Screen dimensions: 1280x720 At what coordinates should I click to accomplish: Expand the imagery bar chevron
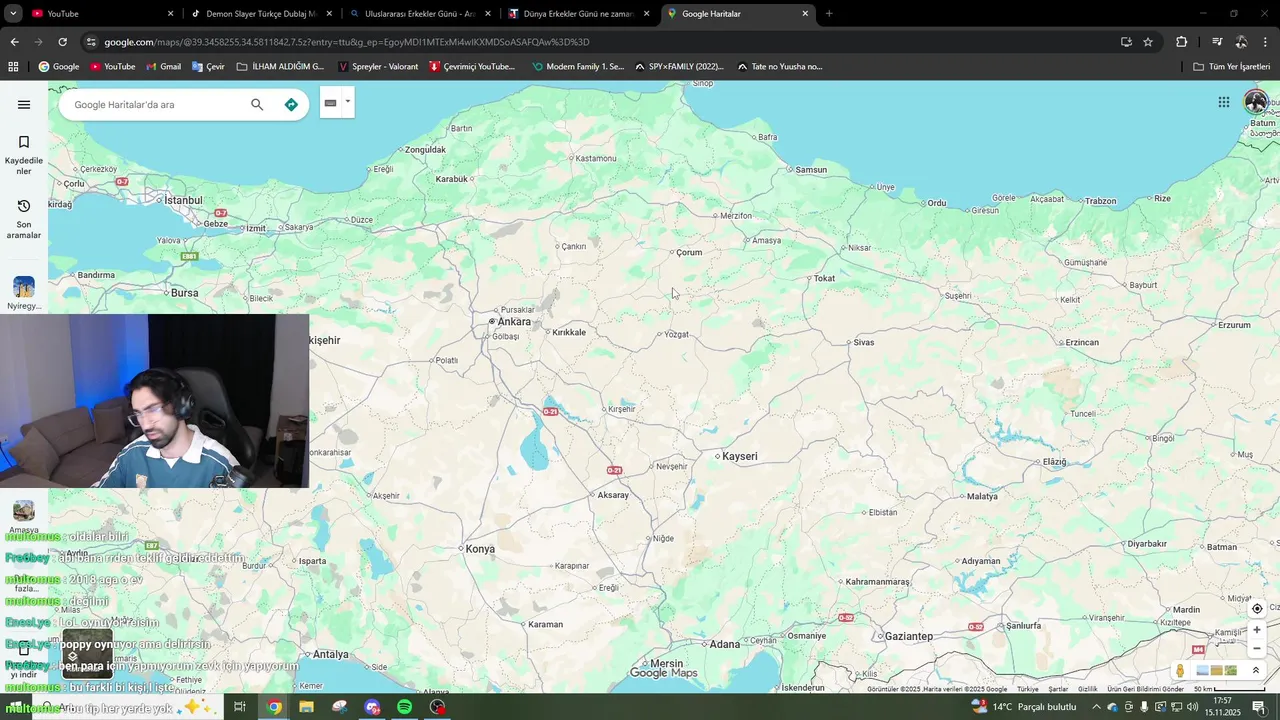pyautogui.click(x=1256, y=670)
